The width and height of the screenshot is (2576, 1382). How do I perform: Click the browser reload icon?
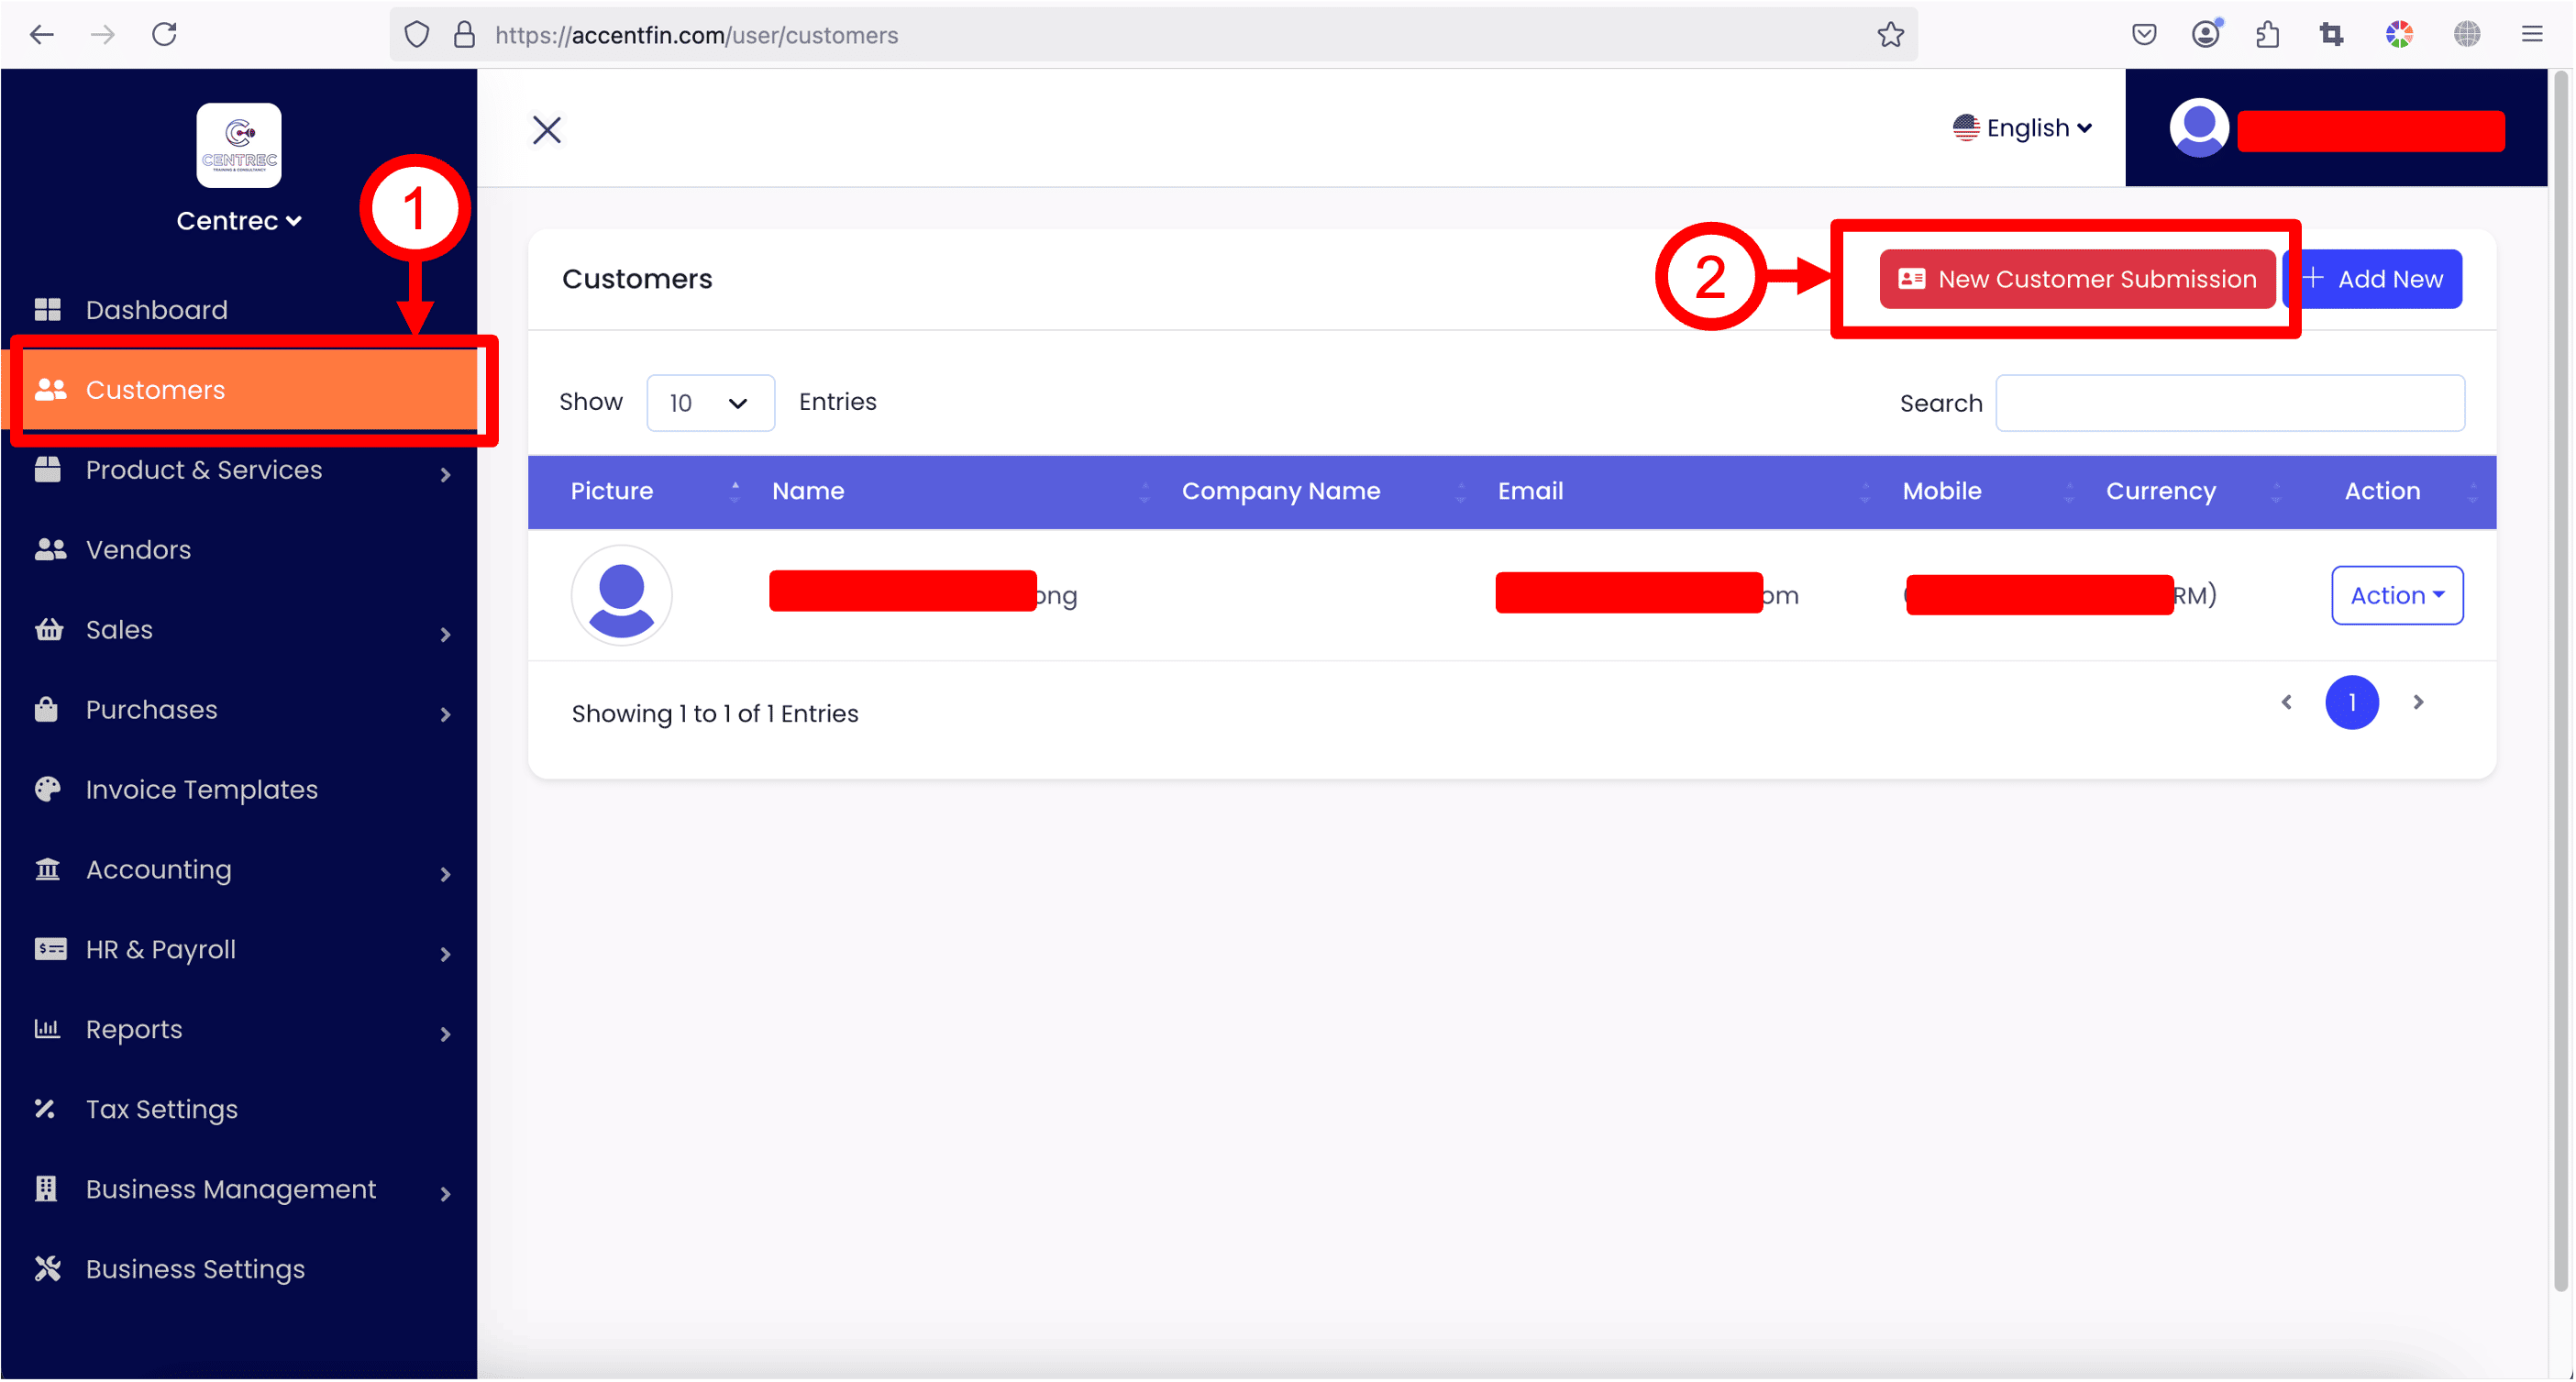click(x=165, y=35)
